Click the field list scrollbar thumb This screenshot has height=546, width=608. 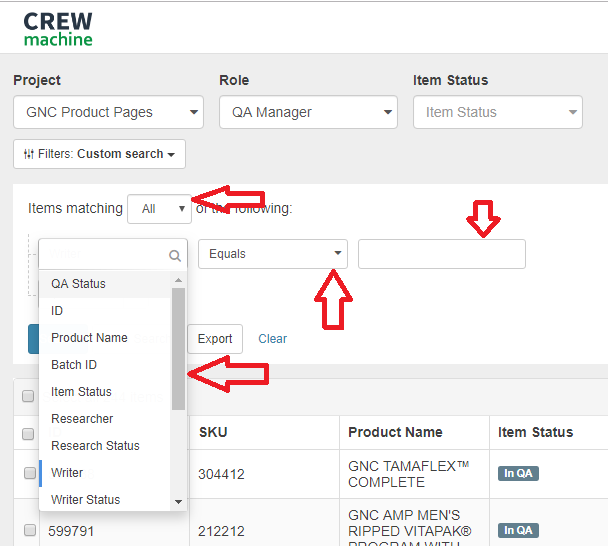[x=178, y=349]
